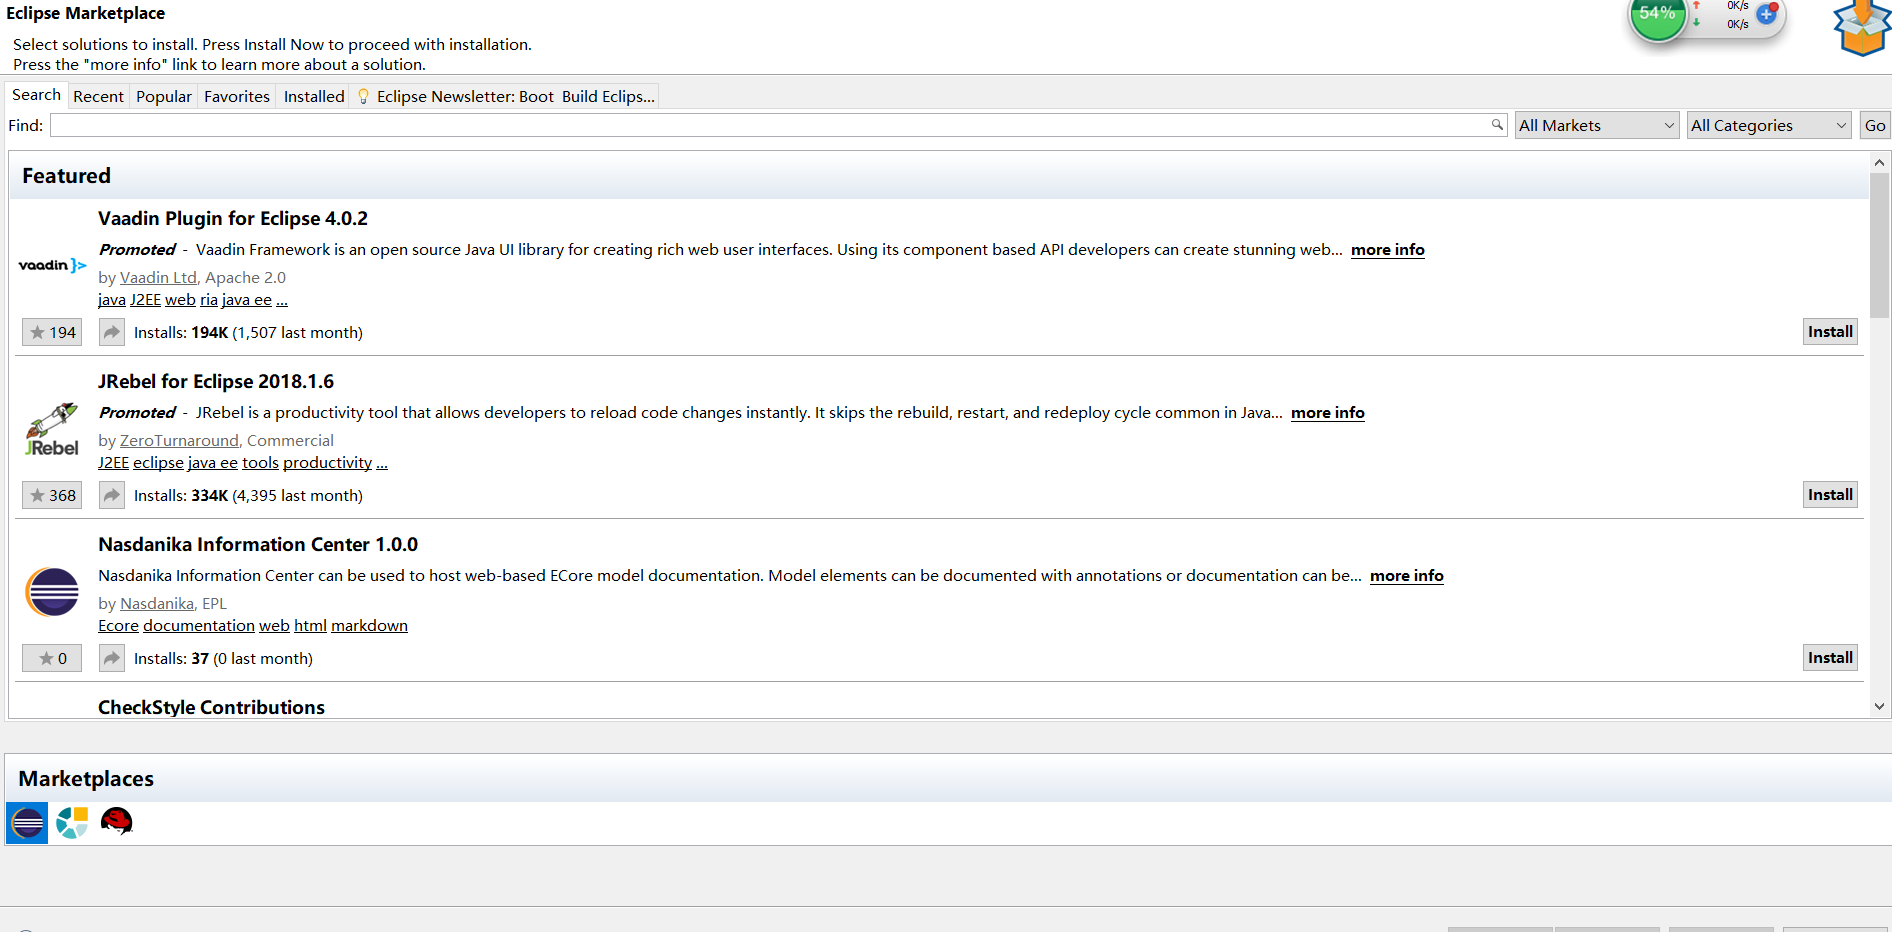The image size is (1892, 932).
Task: Open more info for Nasdanika
Action: [1407, 576]
